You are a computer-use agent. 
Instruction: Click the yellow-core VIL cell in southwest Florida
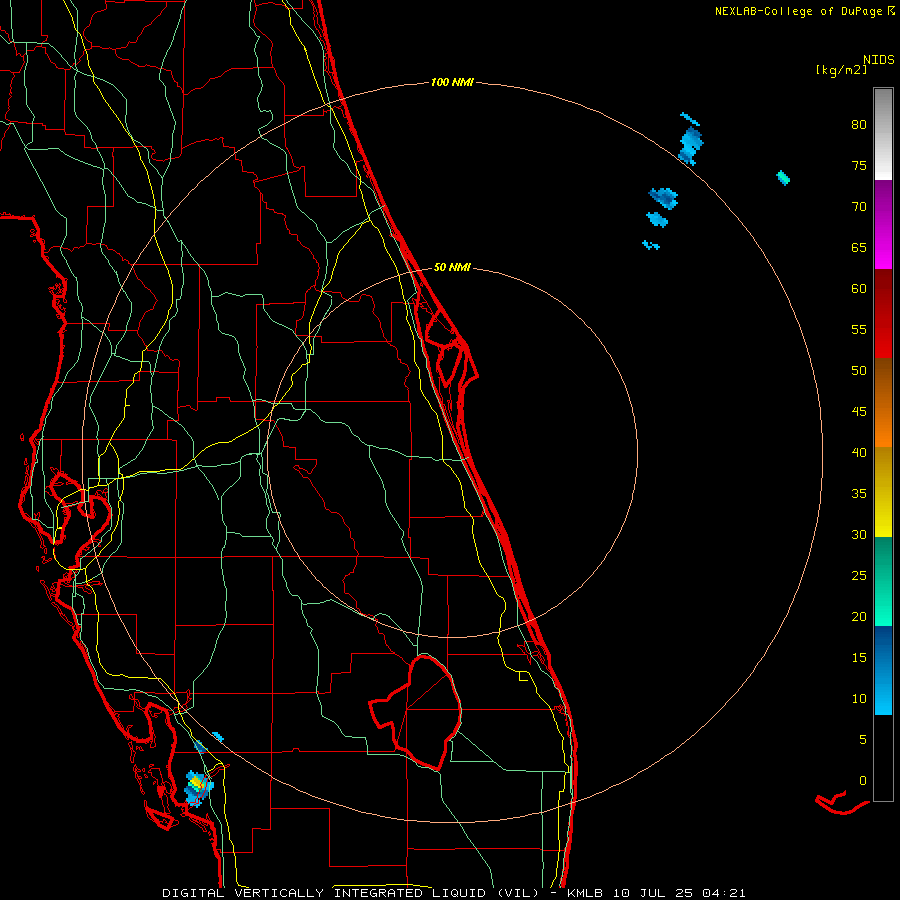(197, 788)
